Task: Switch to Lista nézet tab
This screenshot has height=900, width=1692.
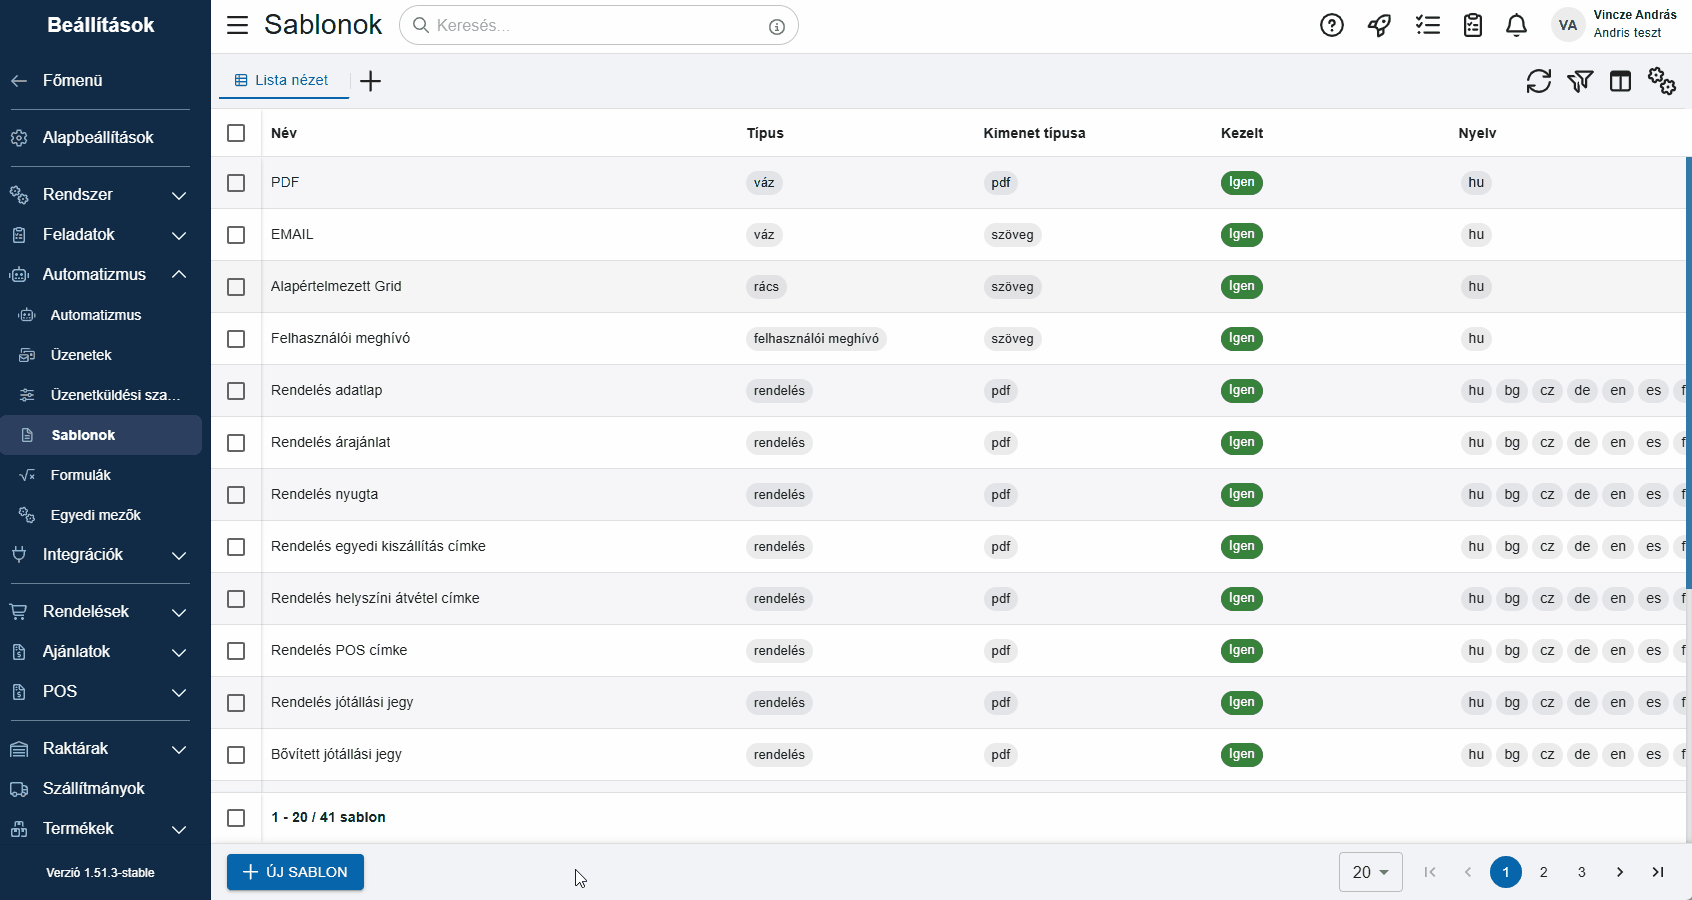Action: (284, 80)
